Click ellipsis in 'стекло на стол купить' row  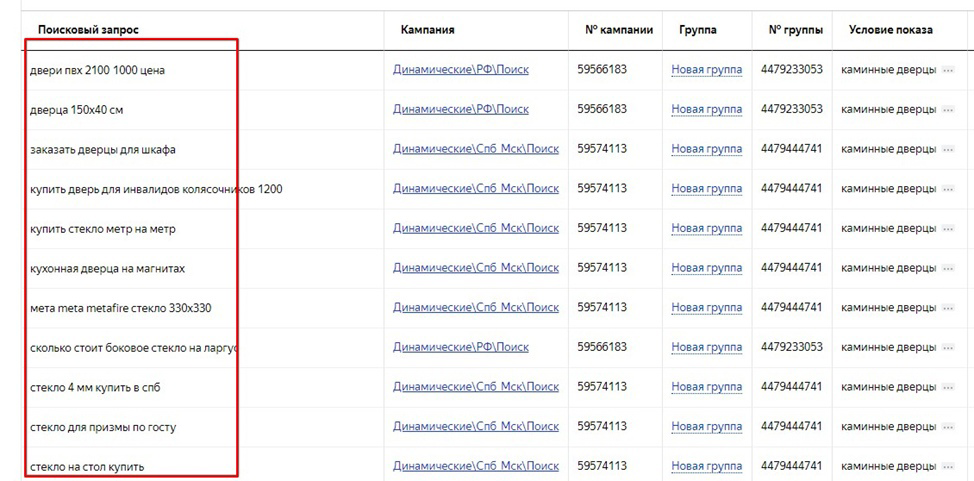948,467
